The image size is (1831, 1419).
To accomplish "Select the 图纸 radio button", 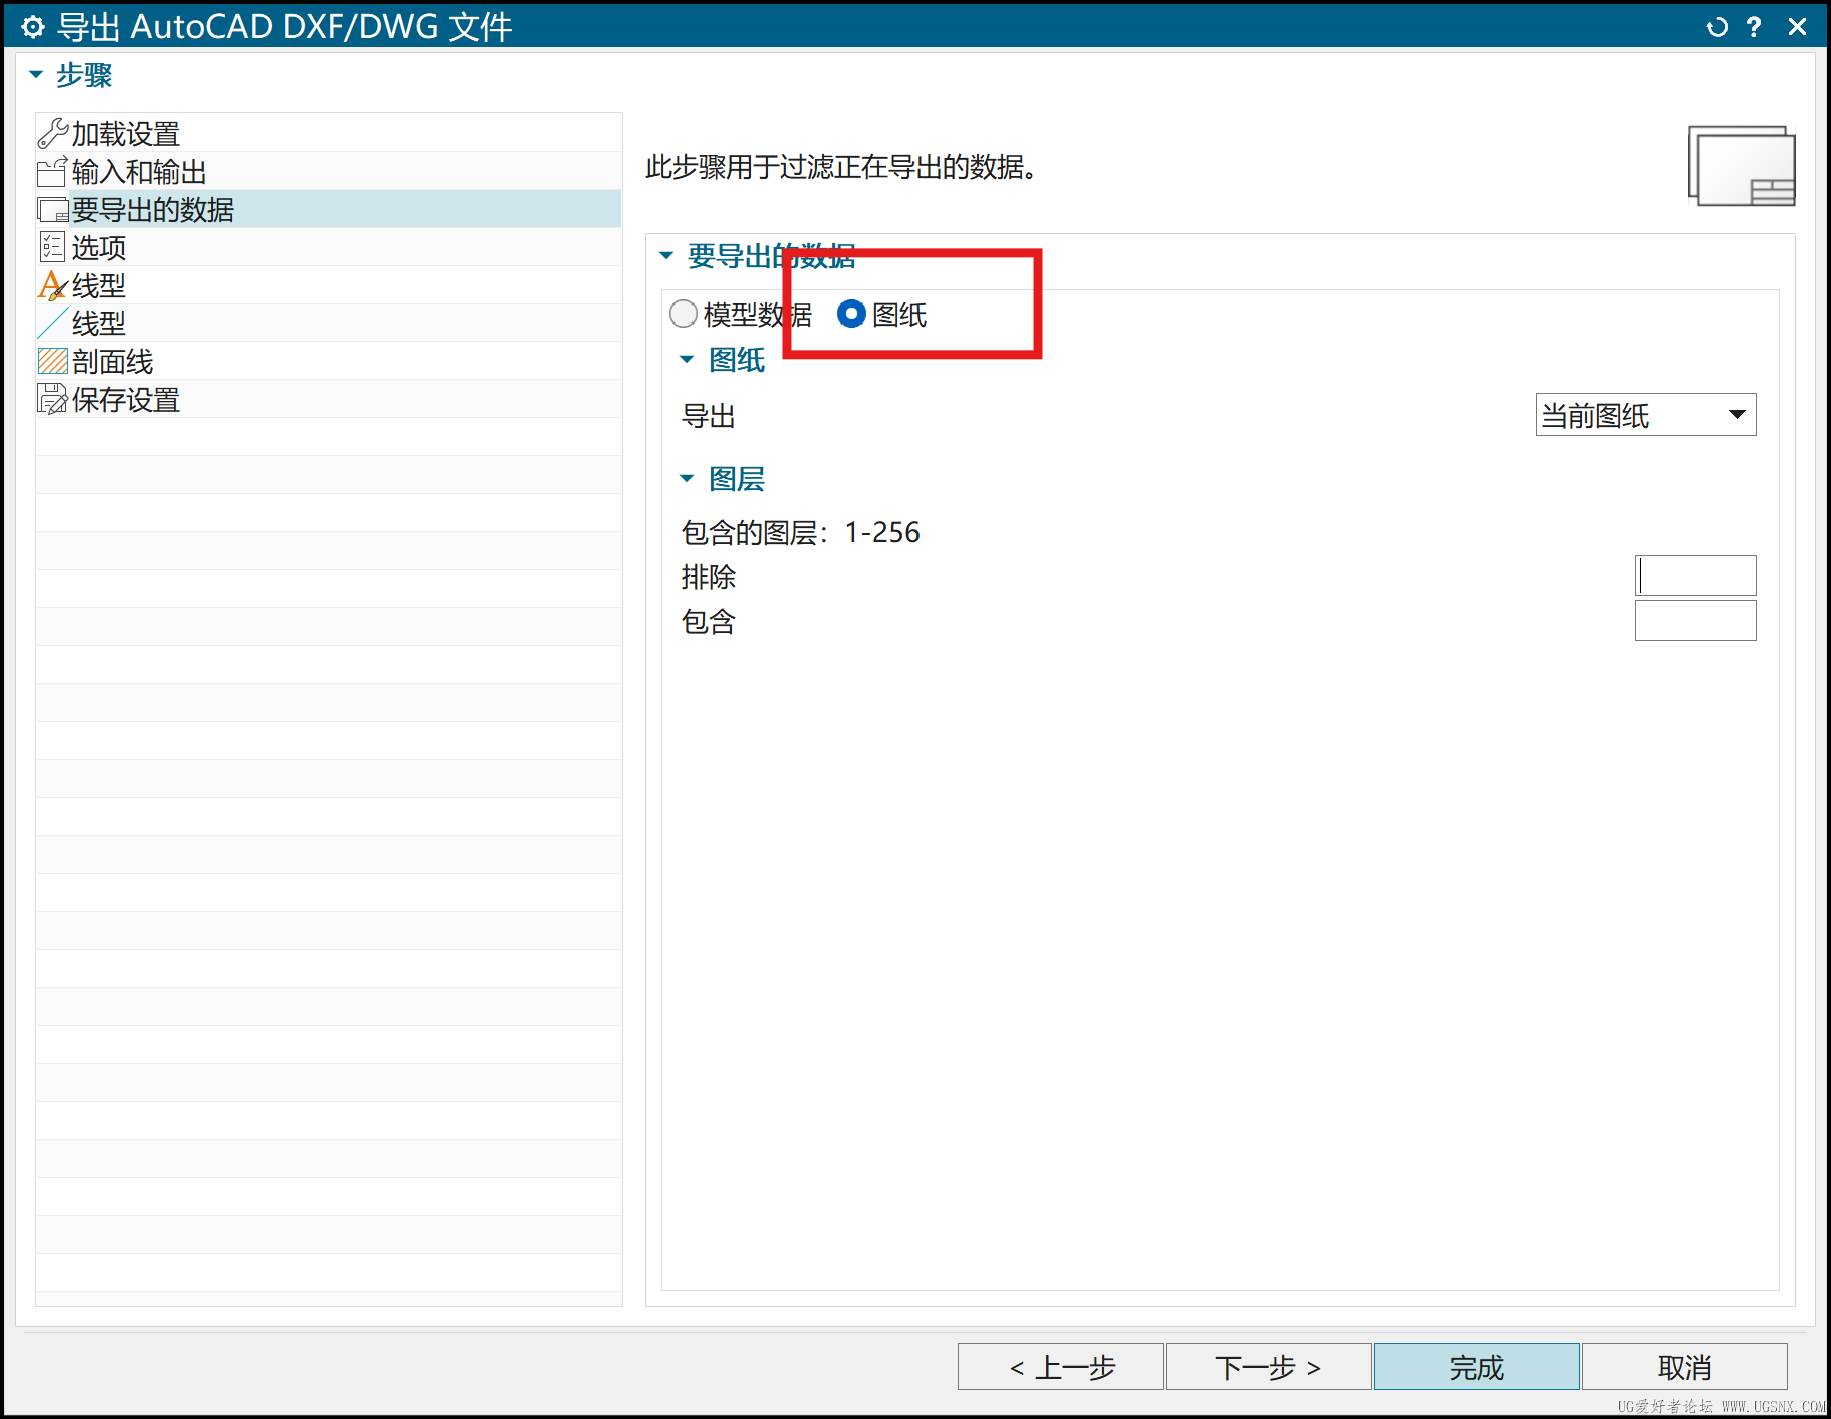I will (851, 314).
